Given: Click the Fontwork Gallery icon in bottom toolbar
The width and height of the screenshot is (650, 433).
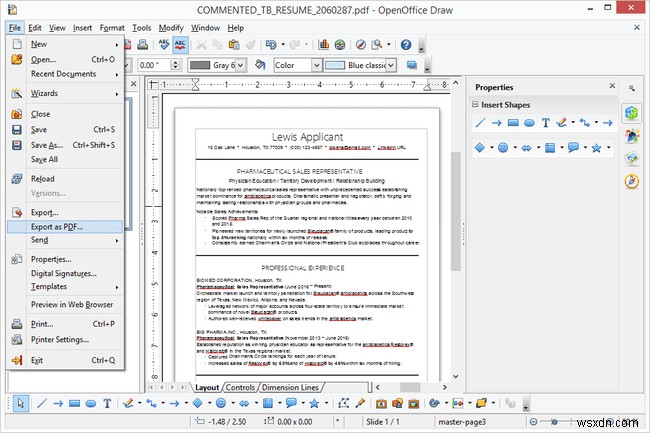Looking at the screenshot, I should click(x=381, y=403).
